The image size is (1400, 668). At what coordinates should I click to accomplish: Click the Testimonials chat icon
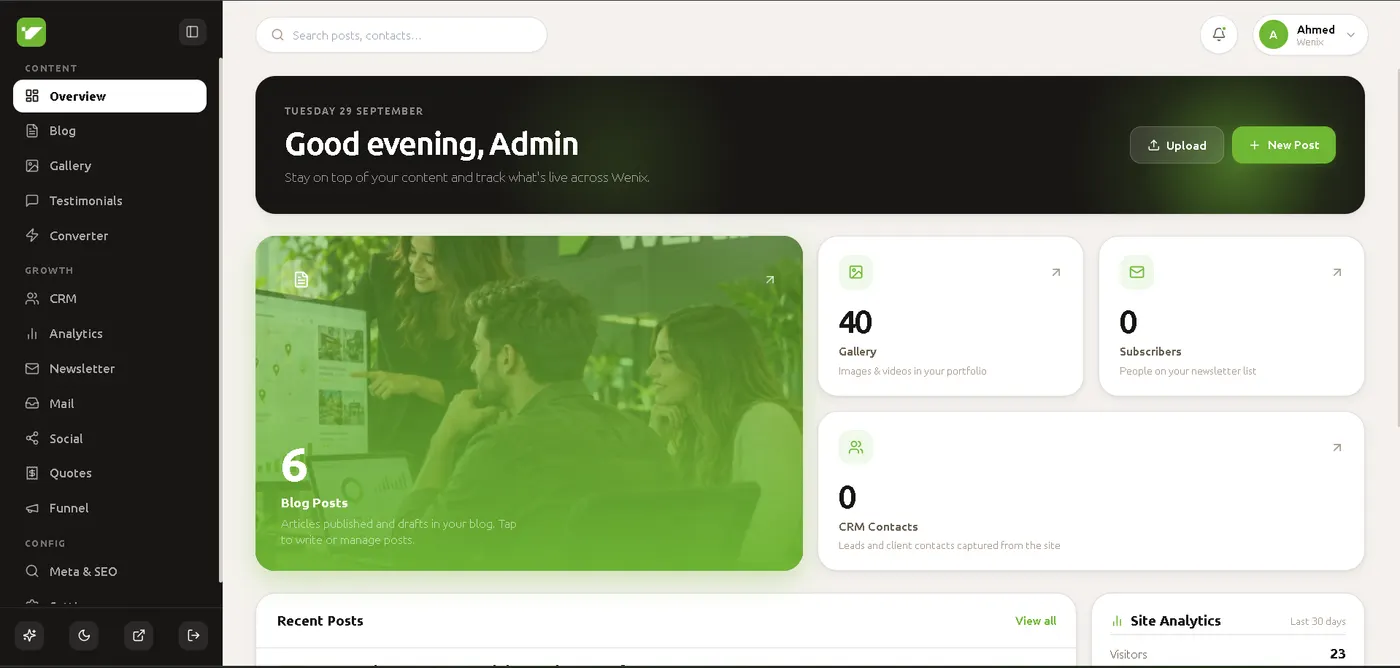click(32, 201)
